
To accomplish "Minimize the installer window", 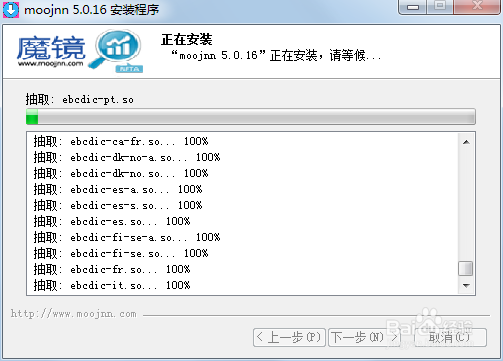I will [x=413, y=6].
